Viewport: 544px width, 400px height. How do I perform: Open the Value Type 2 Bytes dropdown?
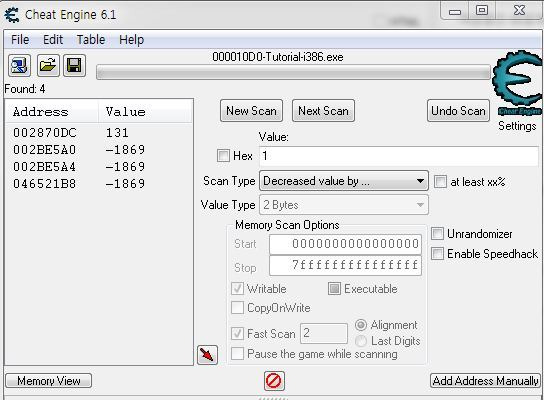344,205
